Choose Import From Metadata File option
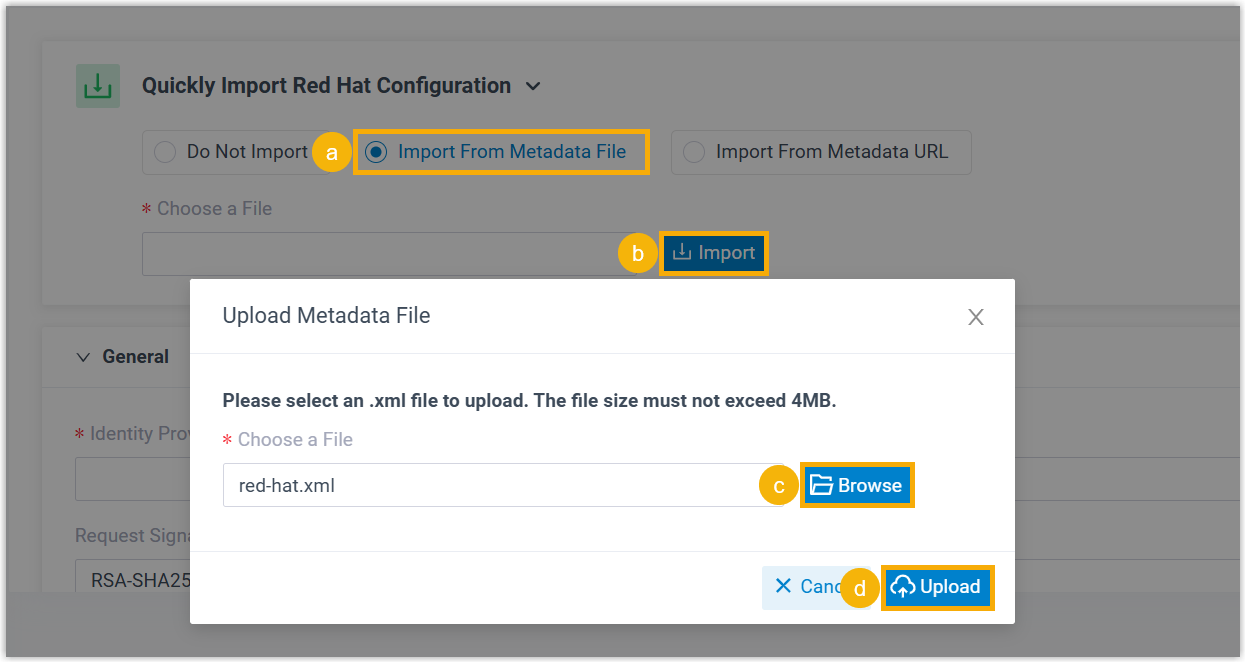Viewport: 1246px width, 663px height. click(x=376, y=153)
